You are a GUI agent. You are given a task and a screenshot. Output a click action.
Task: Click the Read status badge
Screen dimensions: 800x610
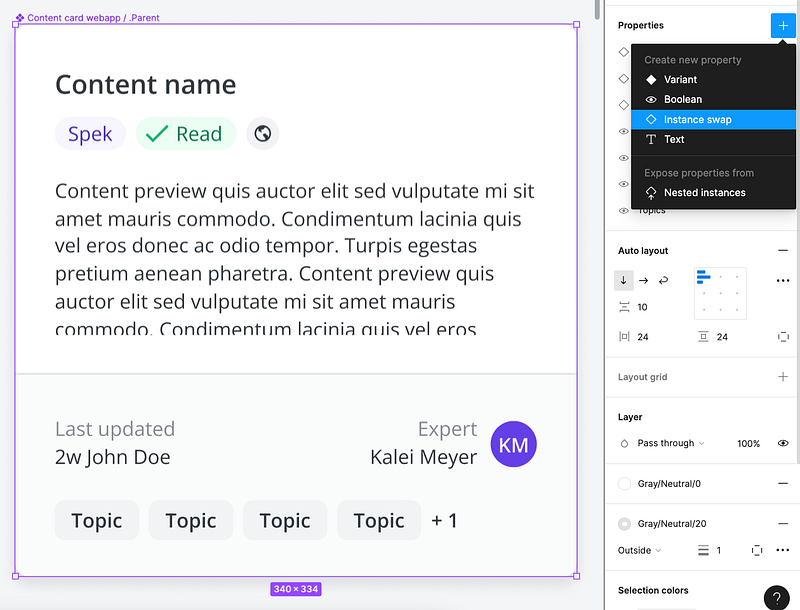[186, 134]
